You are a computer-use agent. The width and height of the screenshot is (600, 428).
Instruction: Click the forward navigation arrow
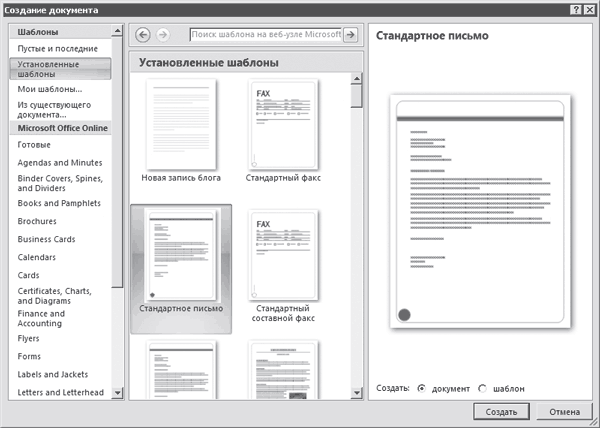[x=163, y=35]
